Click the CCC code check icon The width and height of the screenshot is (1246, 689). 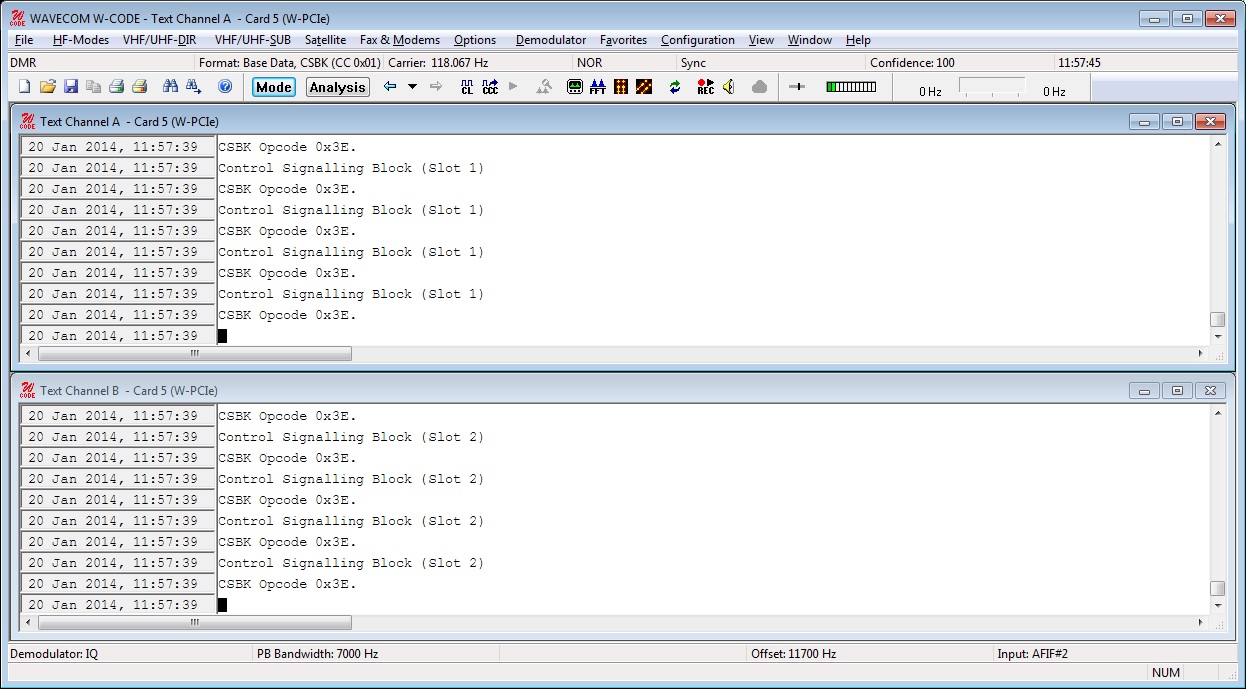tap(490, 87)
